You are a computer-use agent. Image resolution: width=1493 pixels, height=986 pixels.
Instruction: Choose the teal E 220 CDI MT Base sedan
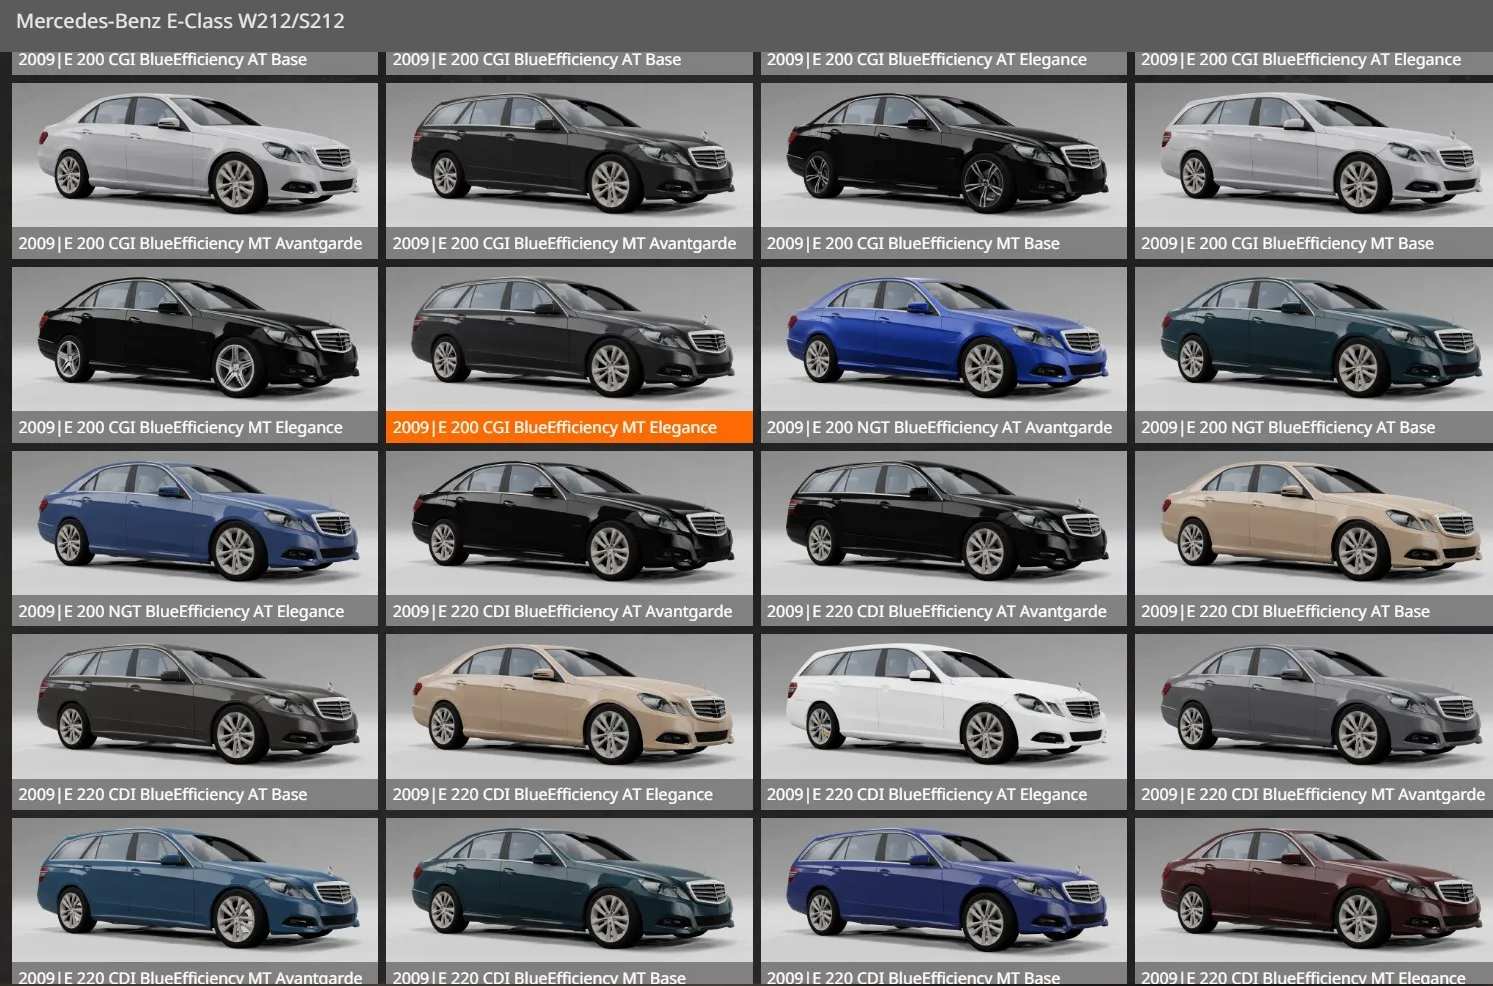(x=569, y=902)
